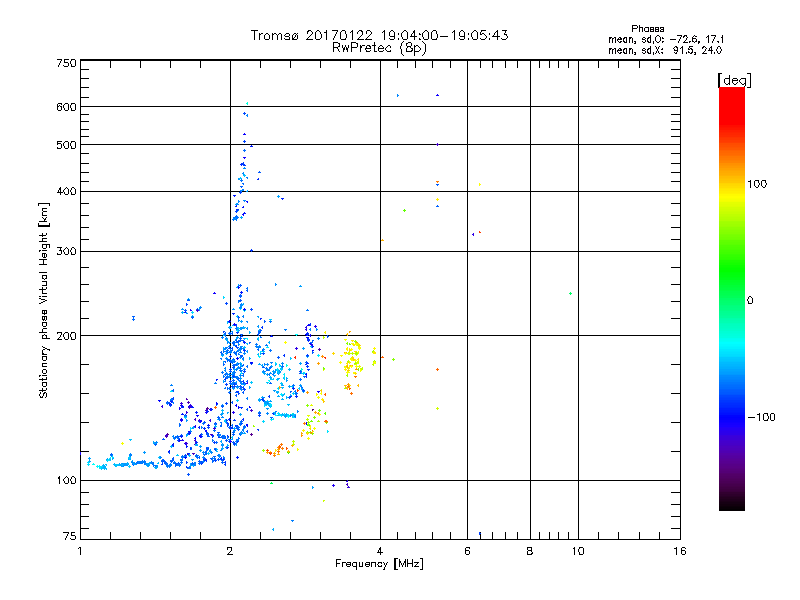This screenshot has width=800, height=600.
Task: Click the y-axis tick label '400'
Action: [66, 192]
